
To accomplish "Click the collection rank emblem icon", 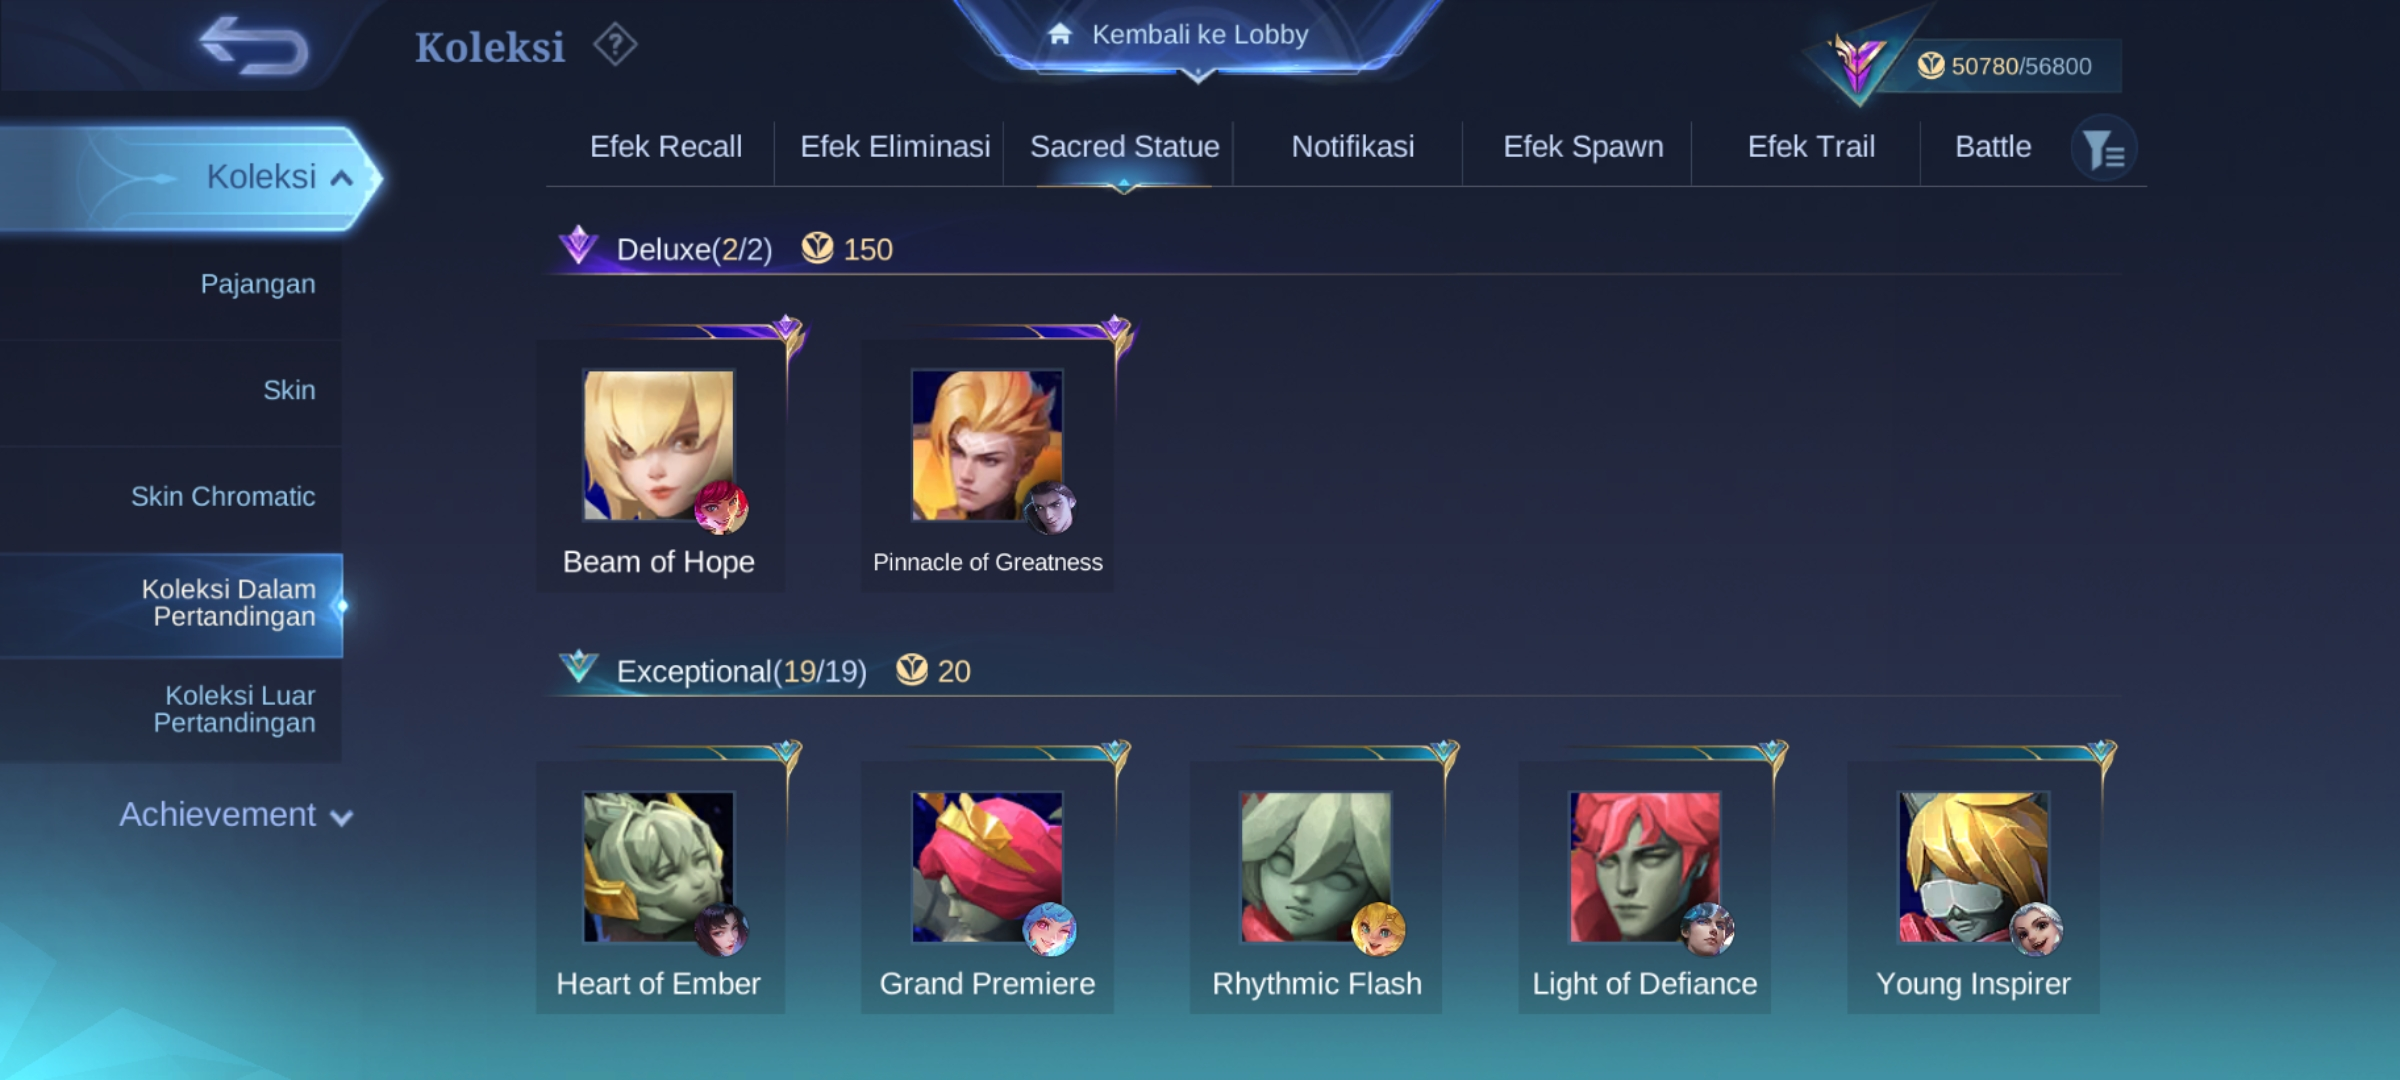I will click(1857, 64).
